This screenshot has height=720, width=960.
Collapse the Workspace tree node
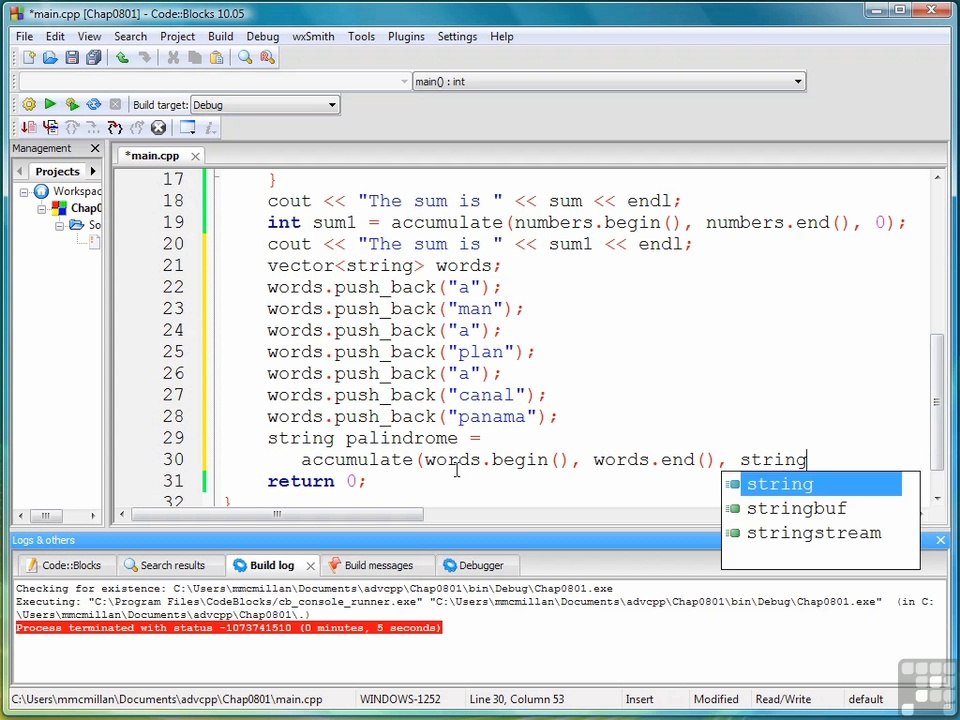click(24, 192)
